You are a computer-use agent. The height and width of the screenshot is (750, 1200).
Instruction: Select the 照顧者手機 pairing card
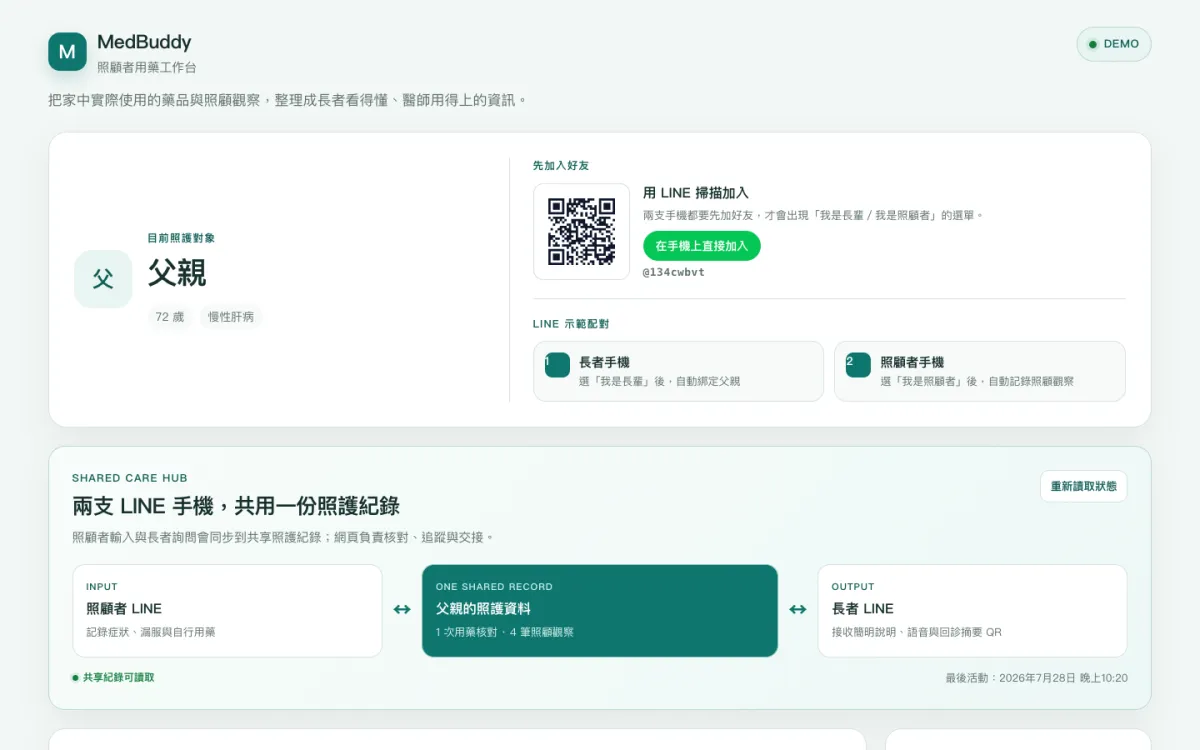click(x=979, y=371)
